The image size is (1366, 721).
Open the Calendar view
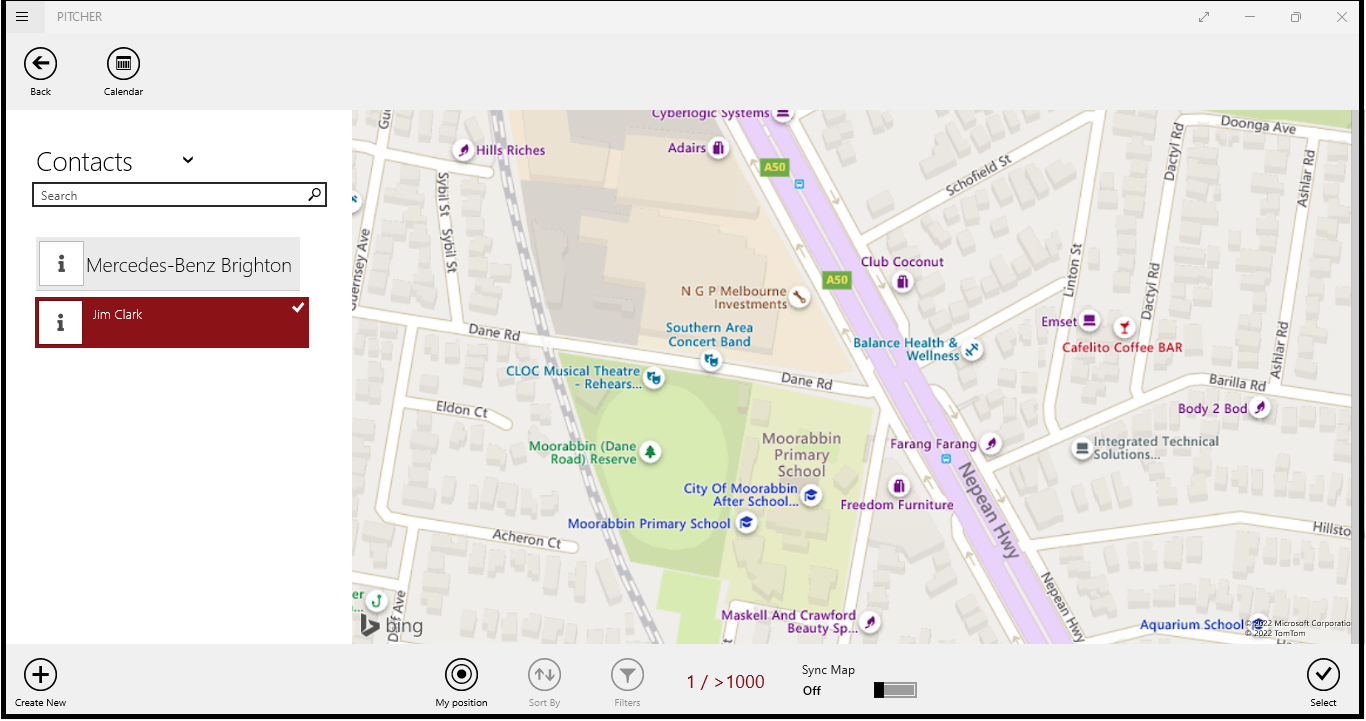(123, 65)
